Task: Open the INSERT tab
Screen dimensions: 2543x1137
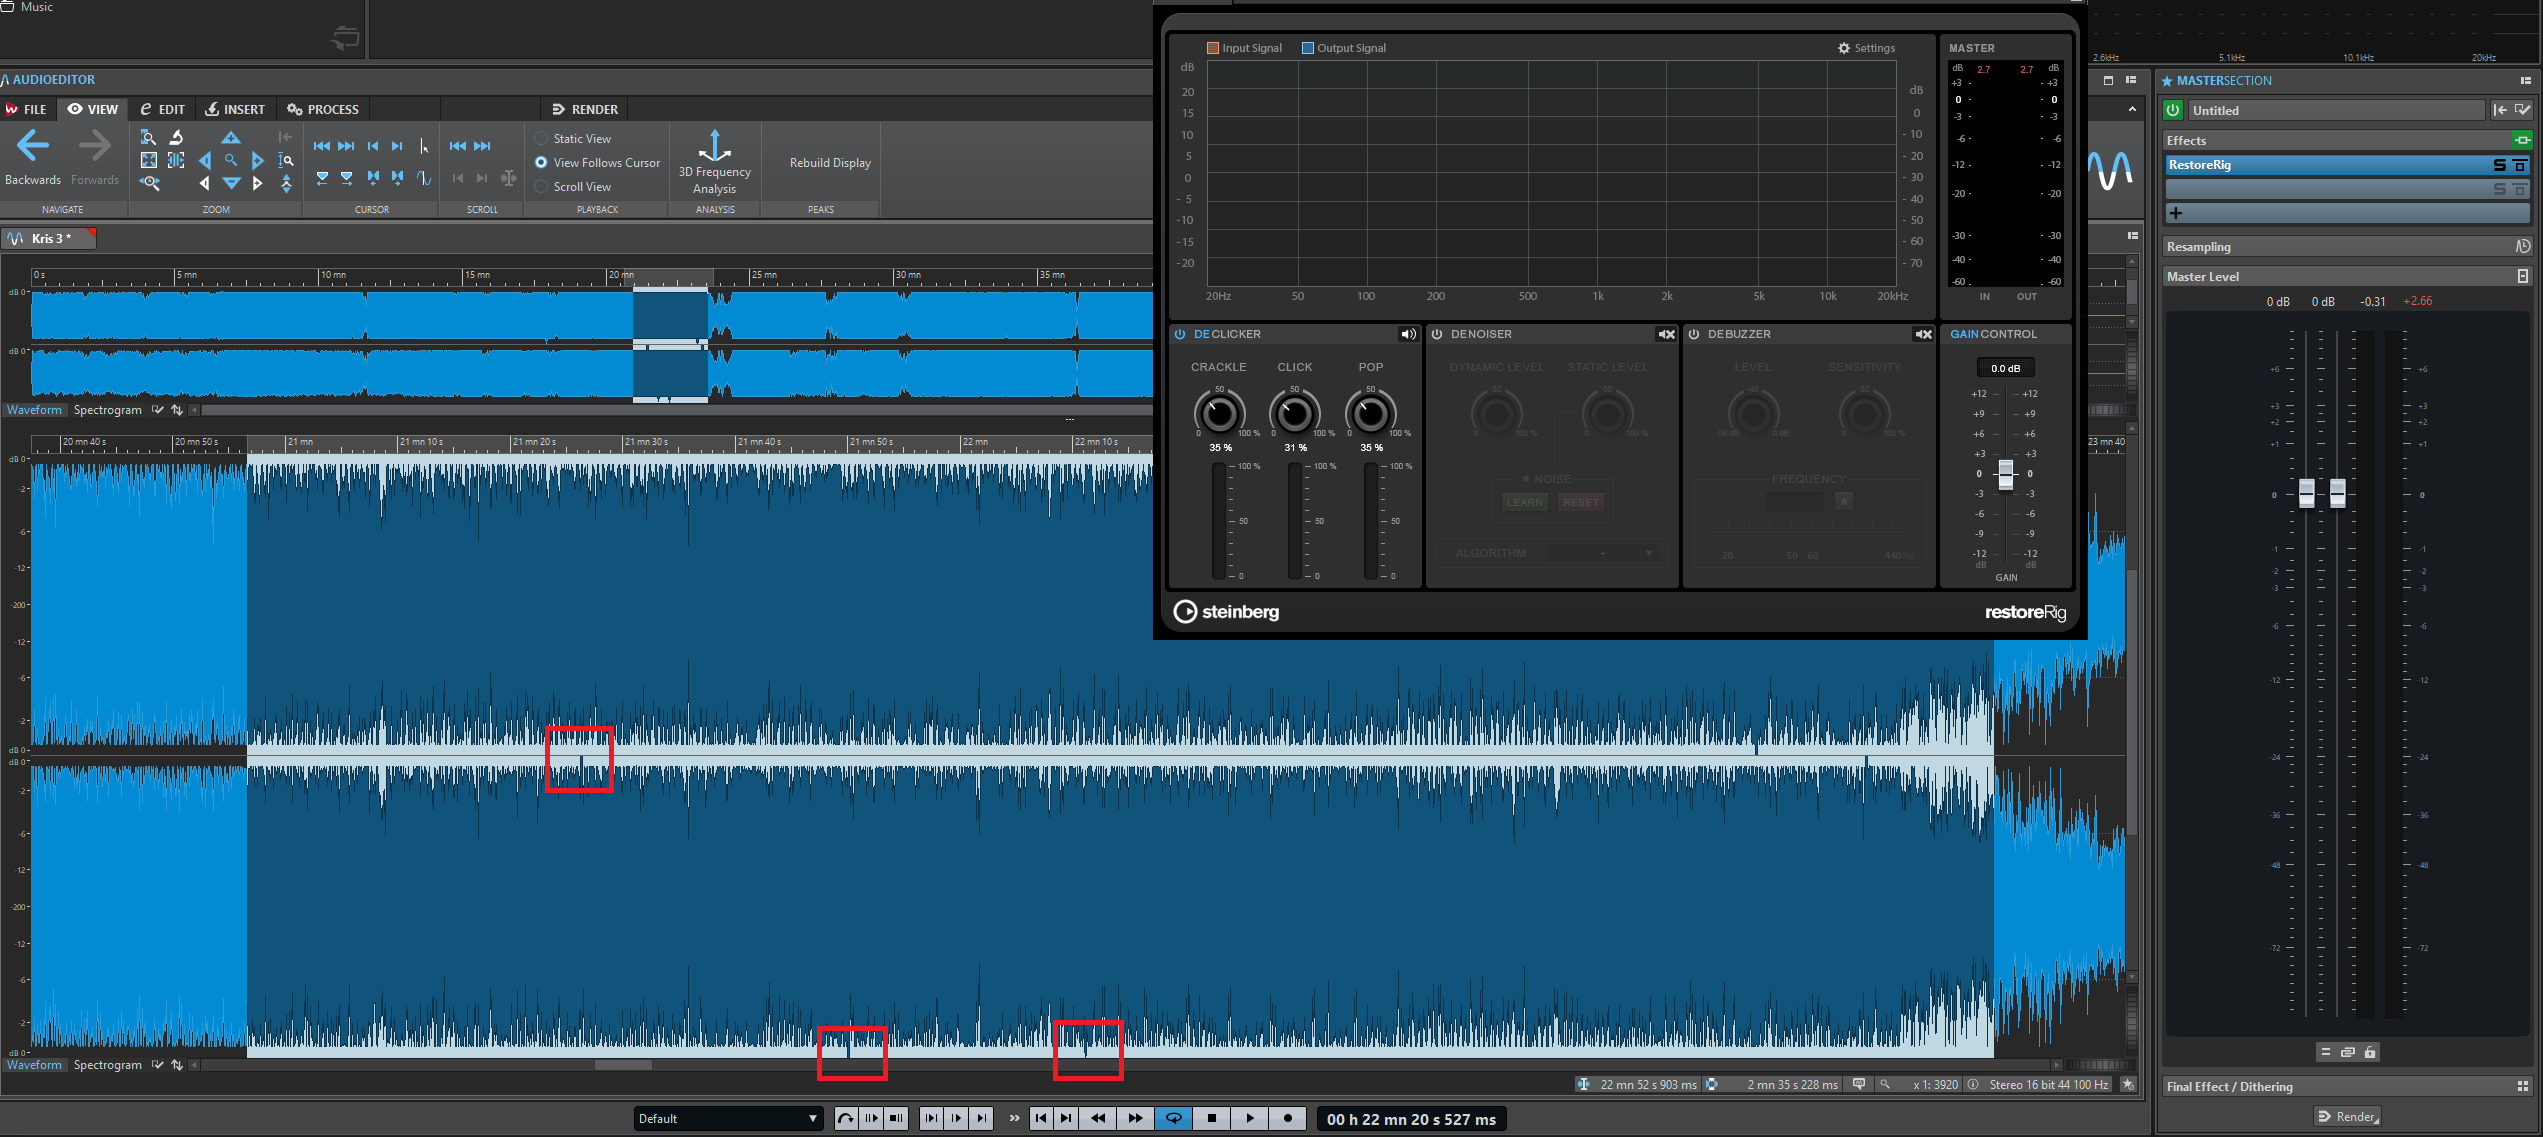Action: (x=235, y=109)
